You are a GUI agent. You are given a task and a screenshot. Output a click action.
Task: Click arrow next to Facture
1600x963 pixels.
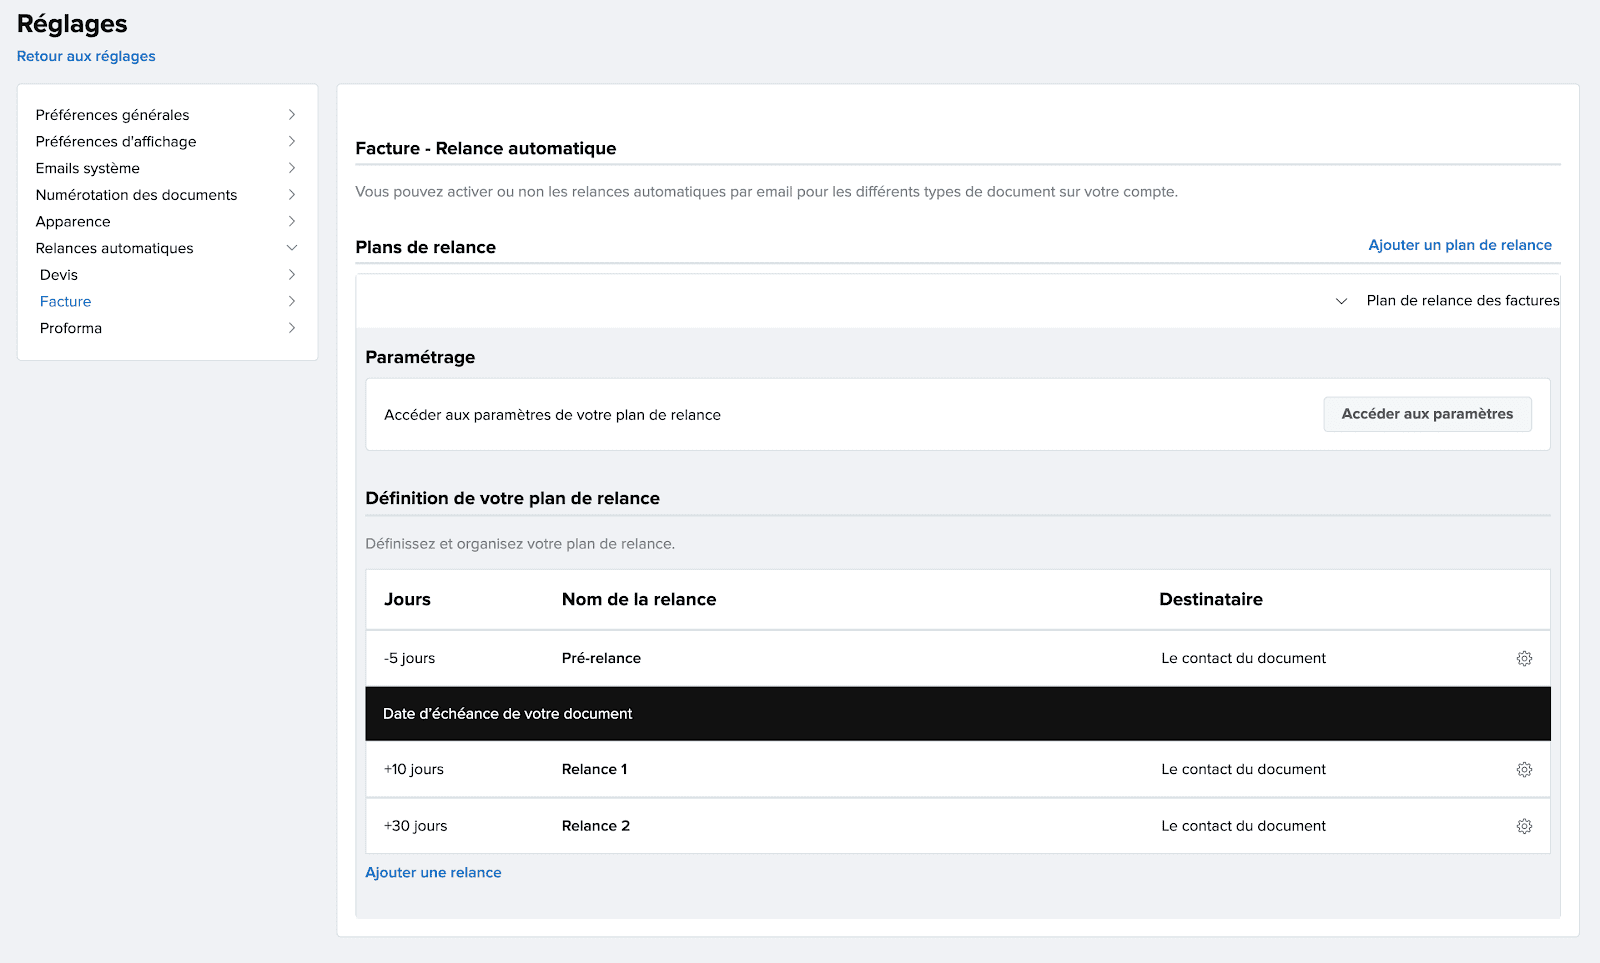[292, 301]
